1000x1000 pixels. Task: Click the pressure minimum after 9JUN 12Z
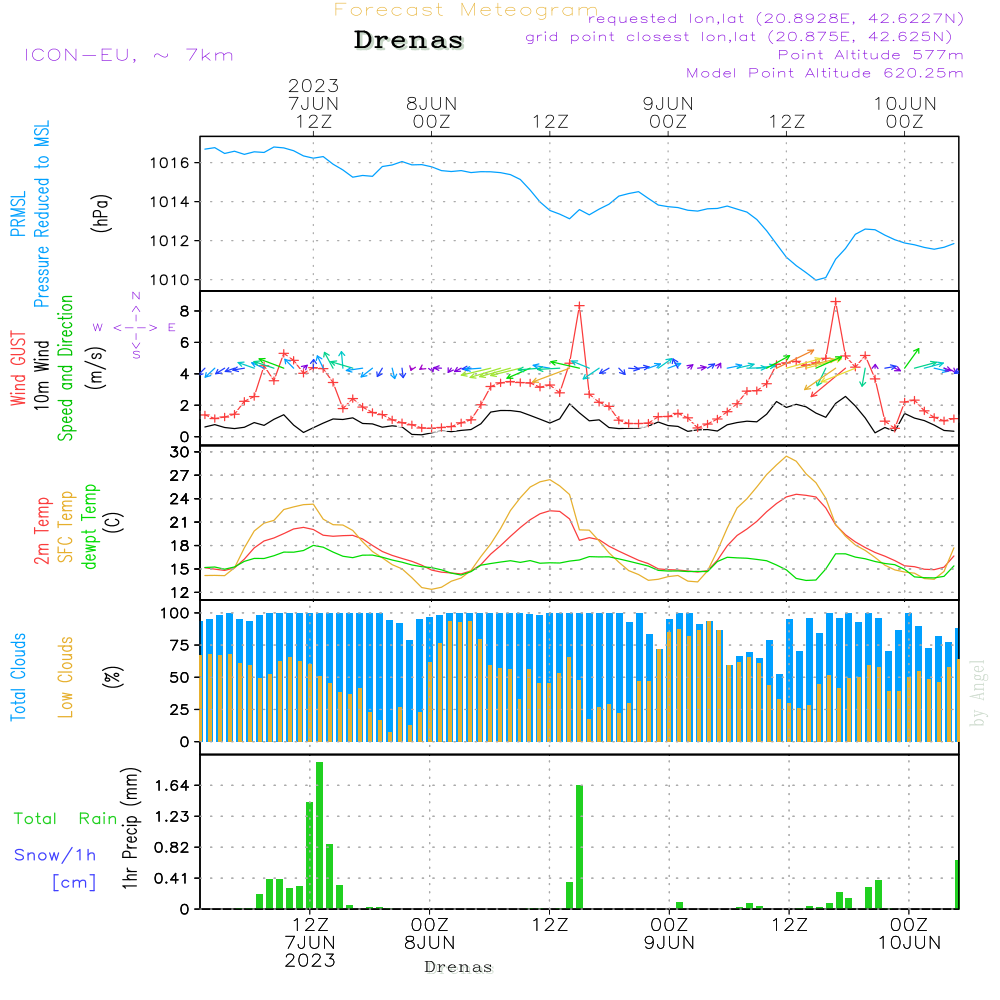pyautogui.click(x=816, y=279)
